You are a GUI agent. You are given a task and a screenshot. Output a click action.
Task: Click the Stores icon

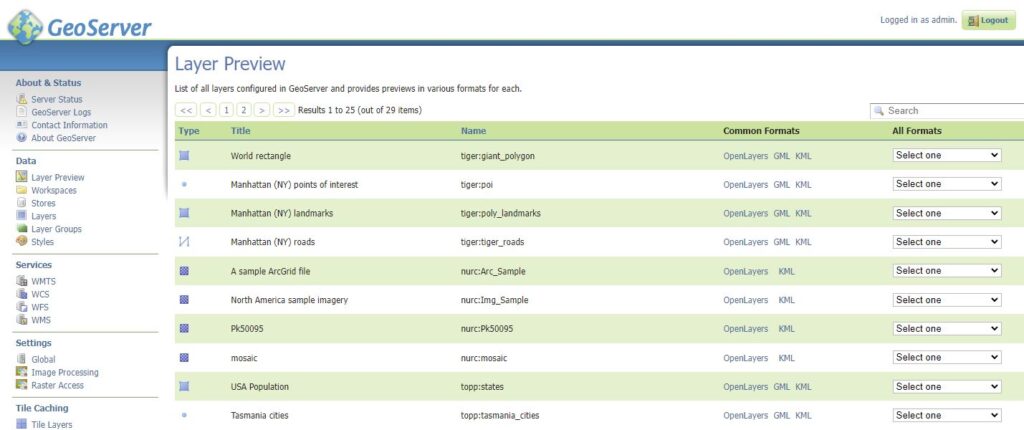[22, 203]
